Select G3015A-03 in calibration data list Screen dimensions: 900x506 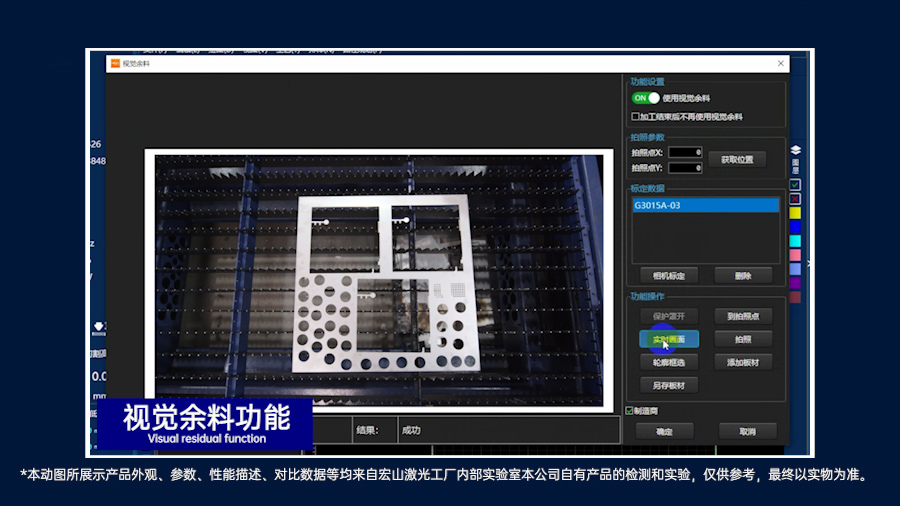coord(705,205)
